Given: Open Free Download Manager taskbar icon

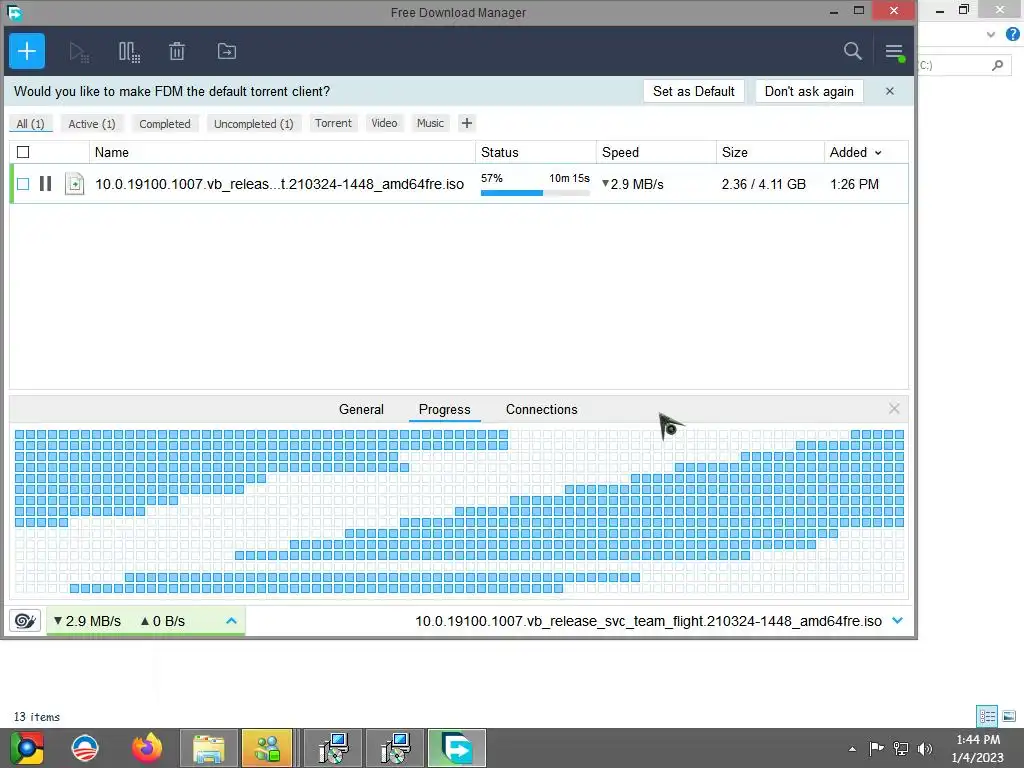Looking at the screenshot, I should (x=456, y=748).
